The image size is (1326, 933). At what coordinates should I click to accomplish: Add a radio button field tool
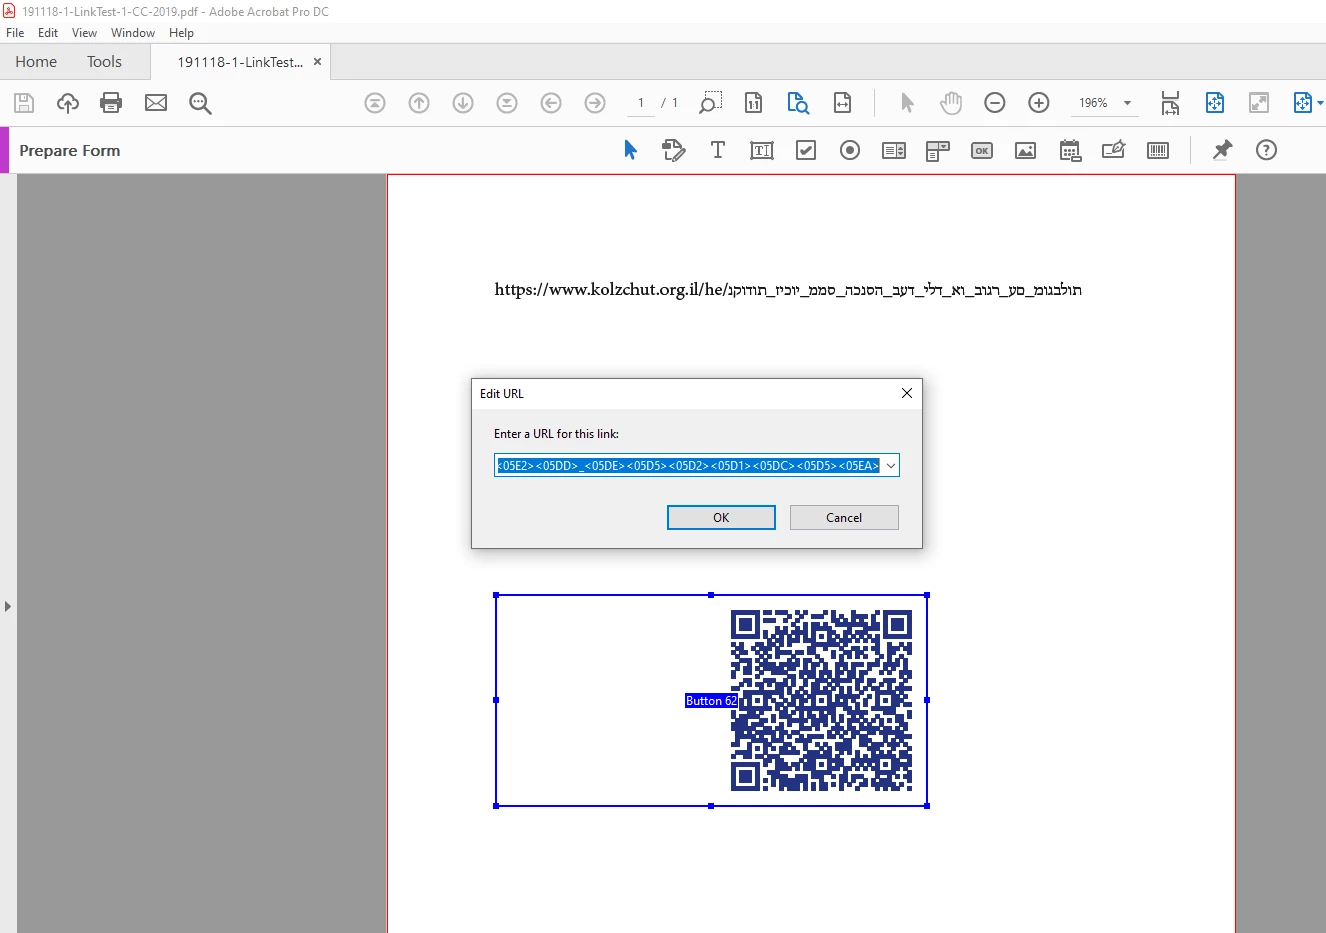click(850, 150)
